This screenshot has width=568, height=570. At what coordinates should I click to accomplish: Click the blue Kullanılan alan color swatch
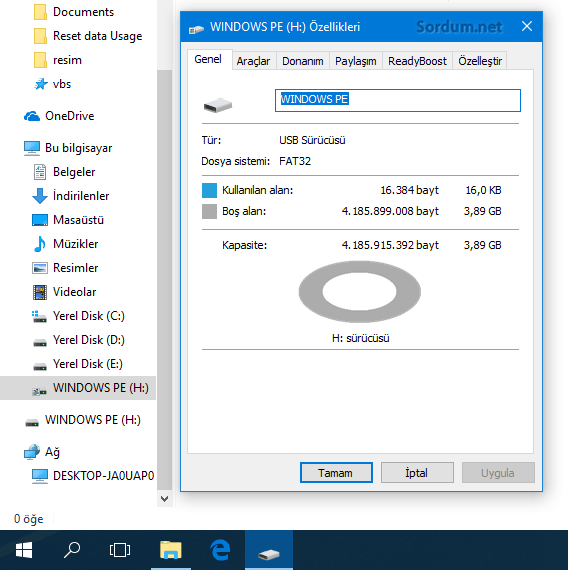point(209,190)
